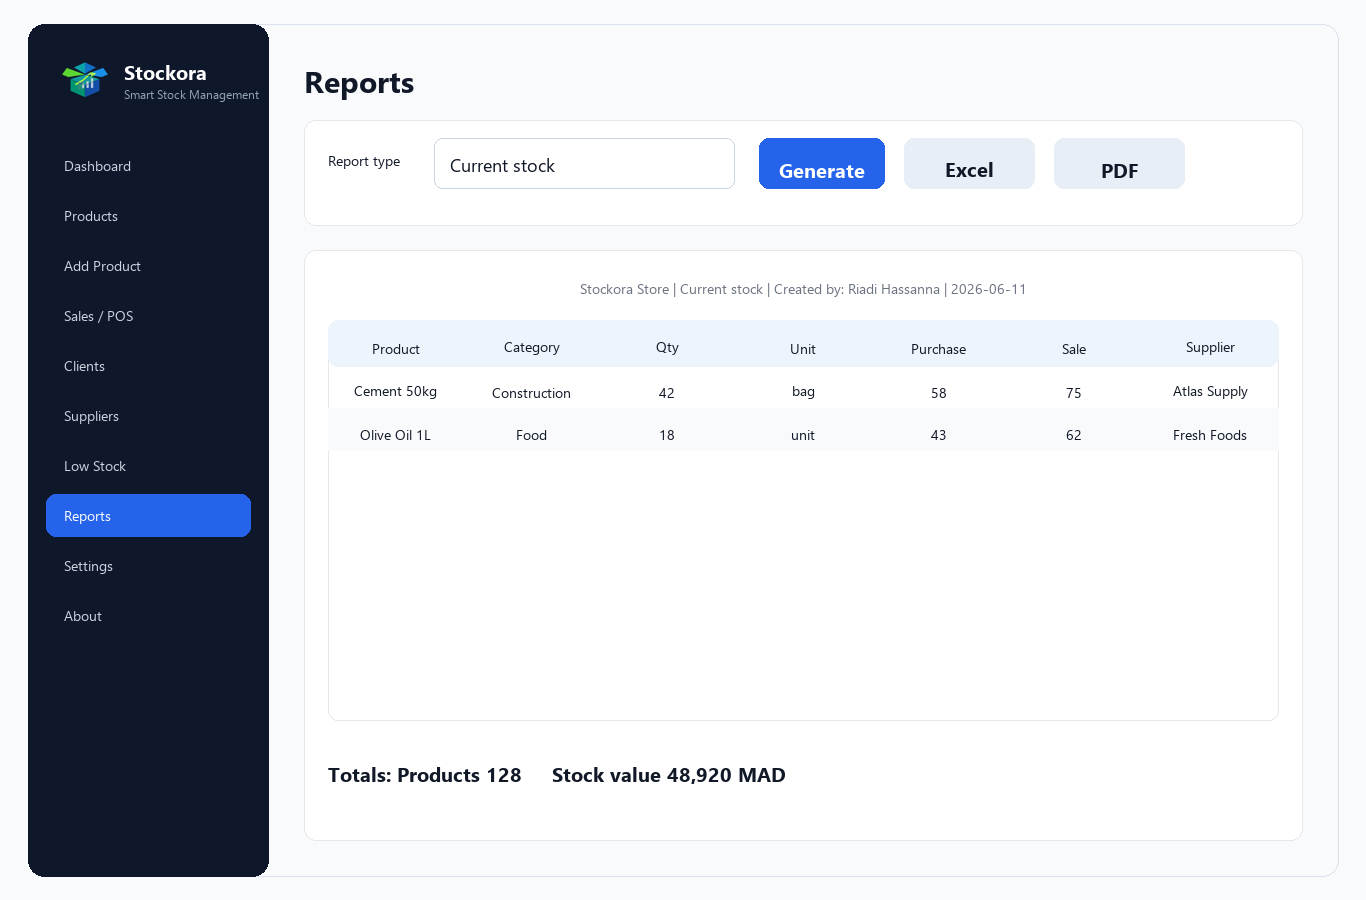Select the Reports sidebar item
The image size is (1366, 900).
pyautogui.click(x=148, y=516)
